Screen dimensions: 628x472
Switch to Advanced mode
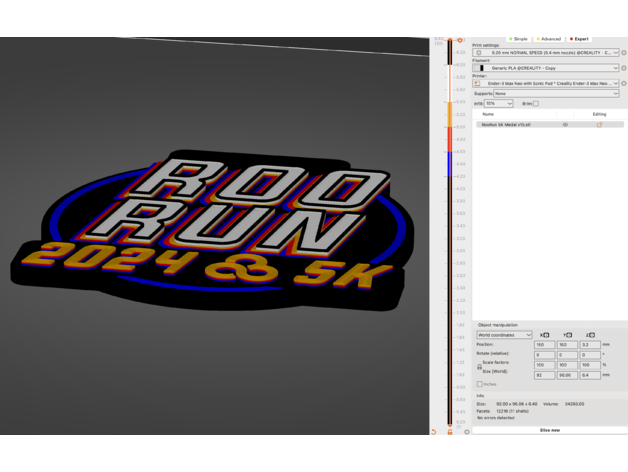coord(550,38)
